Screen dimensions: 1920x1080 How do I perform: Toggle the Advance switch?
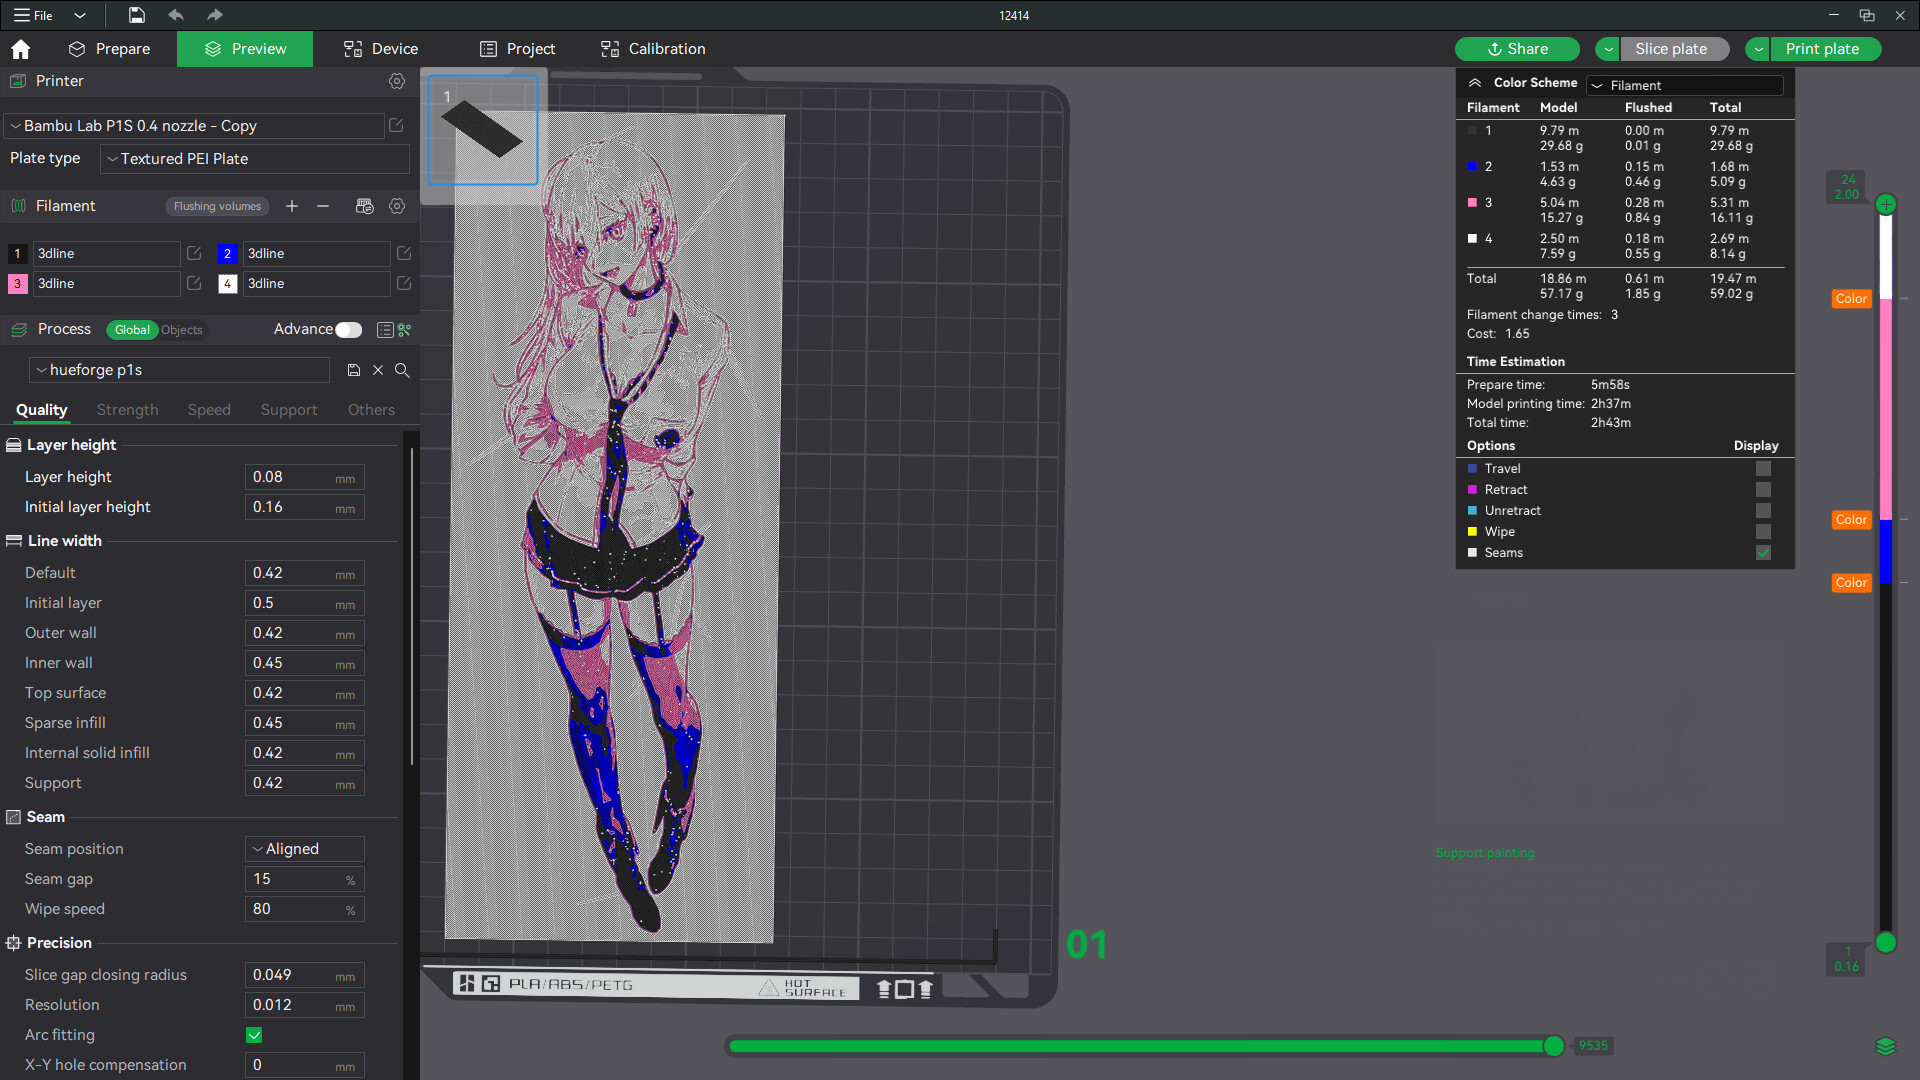tap(348, 330)
